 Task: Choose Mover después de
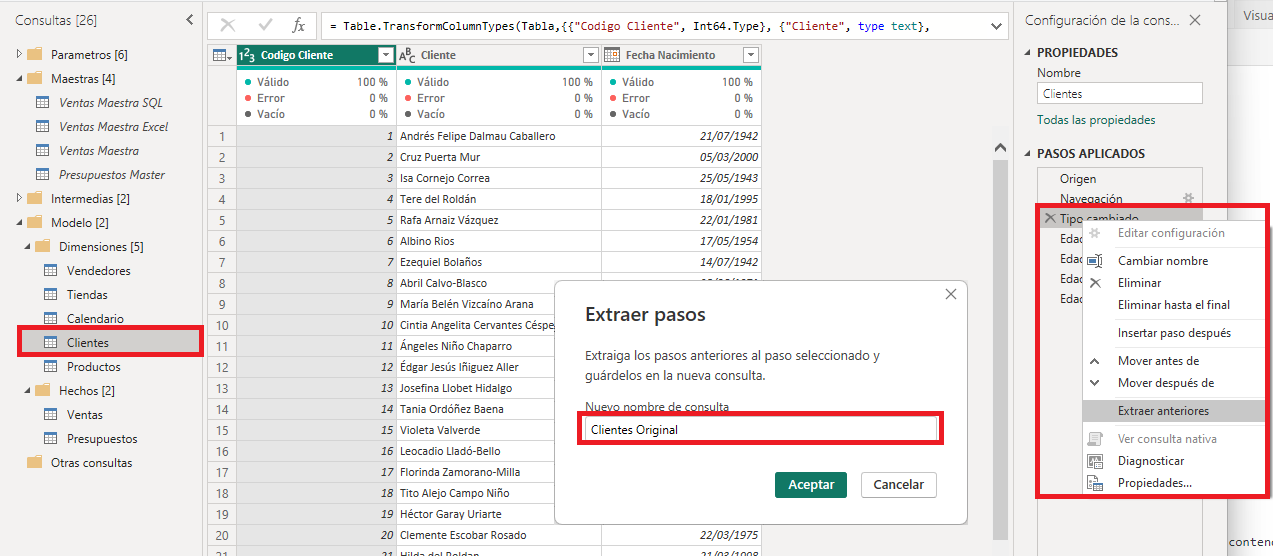[x=1166, y=383]
